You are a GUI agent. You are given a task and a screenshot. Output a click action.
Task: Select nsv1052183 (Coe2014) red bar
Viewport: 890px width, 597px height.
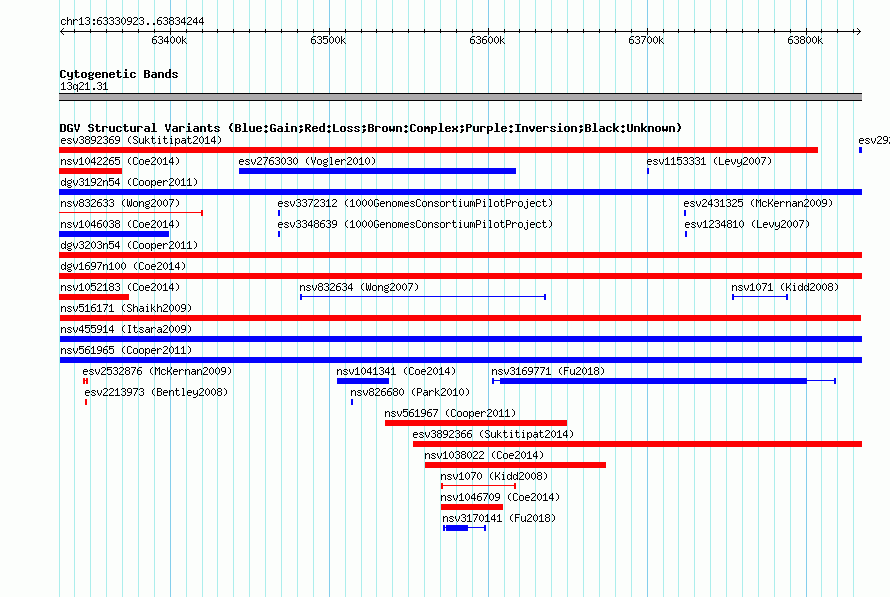click(x=94, y=297)
